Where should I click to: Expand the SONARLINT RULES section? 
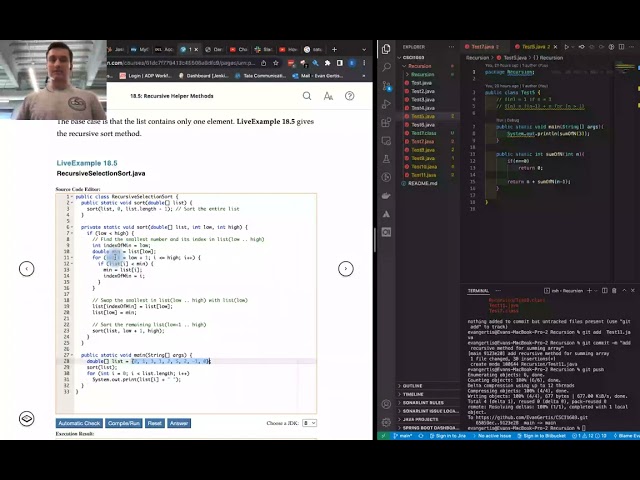pyautogui.click(x=427, y=402)
